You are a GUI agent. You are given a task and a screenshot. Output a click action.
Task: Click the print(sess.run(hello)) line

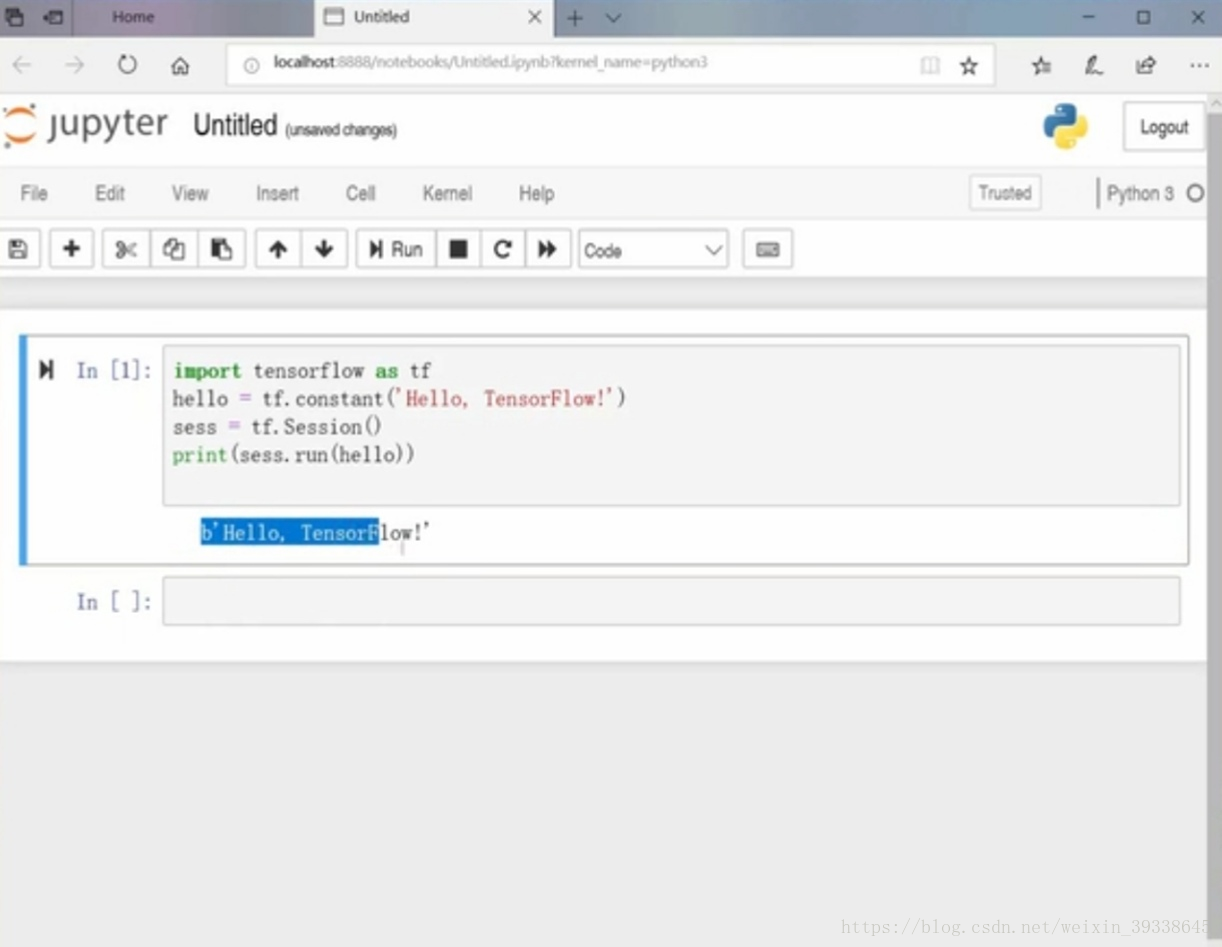coord(293,455)
